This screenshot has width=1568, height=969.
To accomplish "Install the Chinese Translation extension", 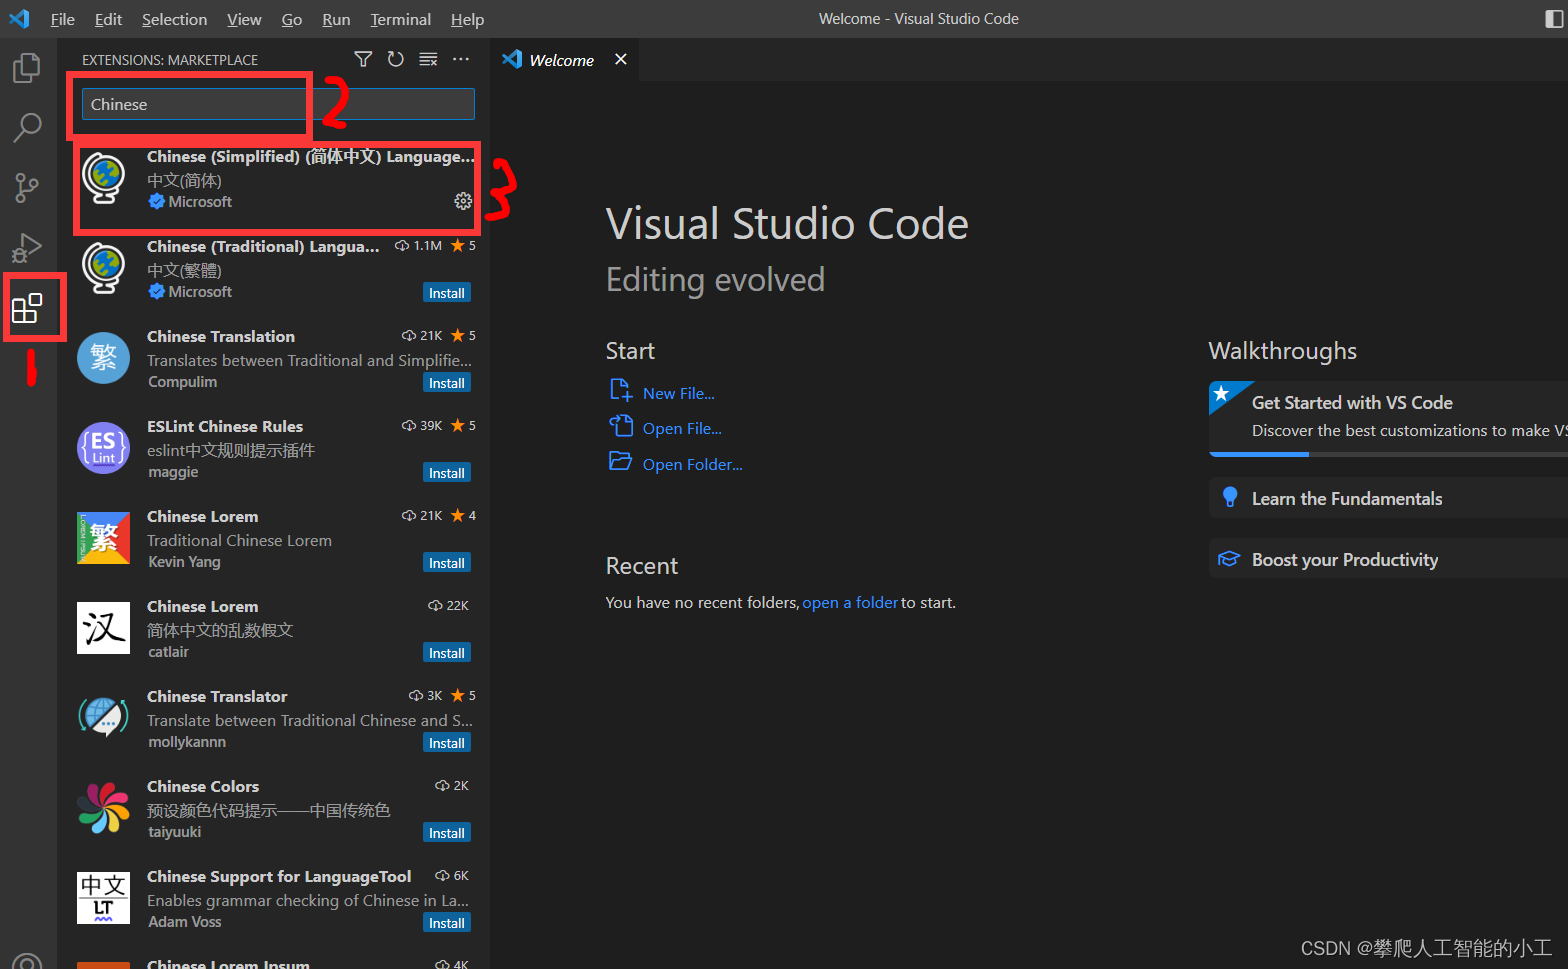I will [x=447, y=383].
